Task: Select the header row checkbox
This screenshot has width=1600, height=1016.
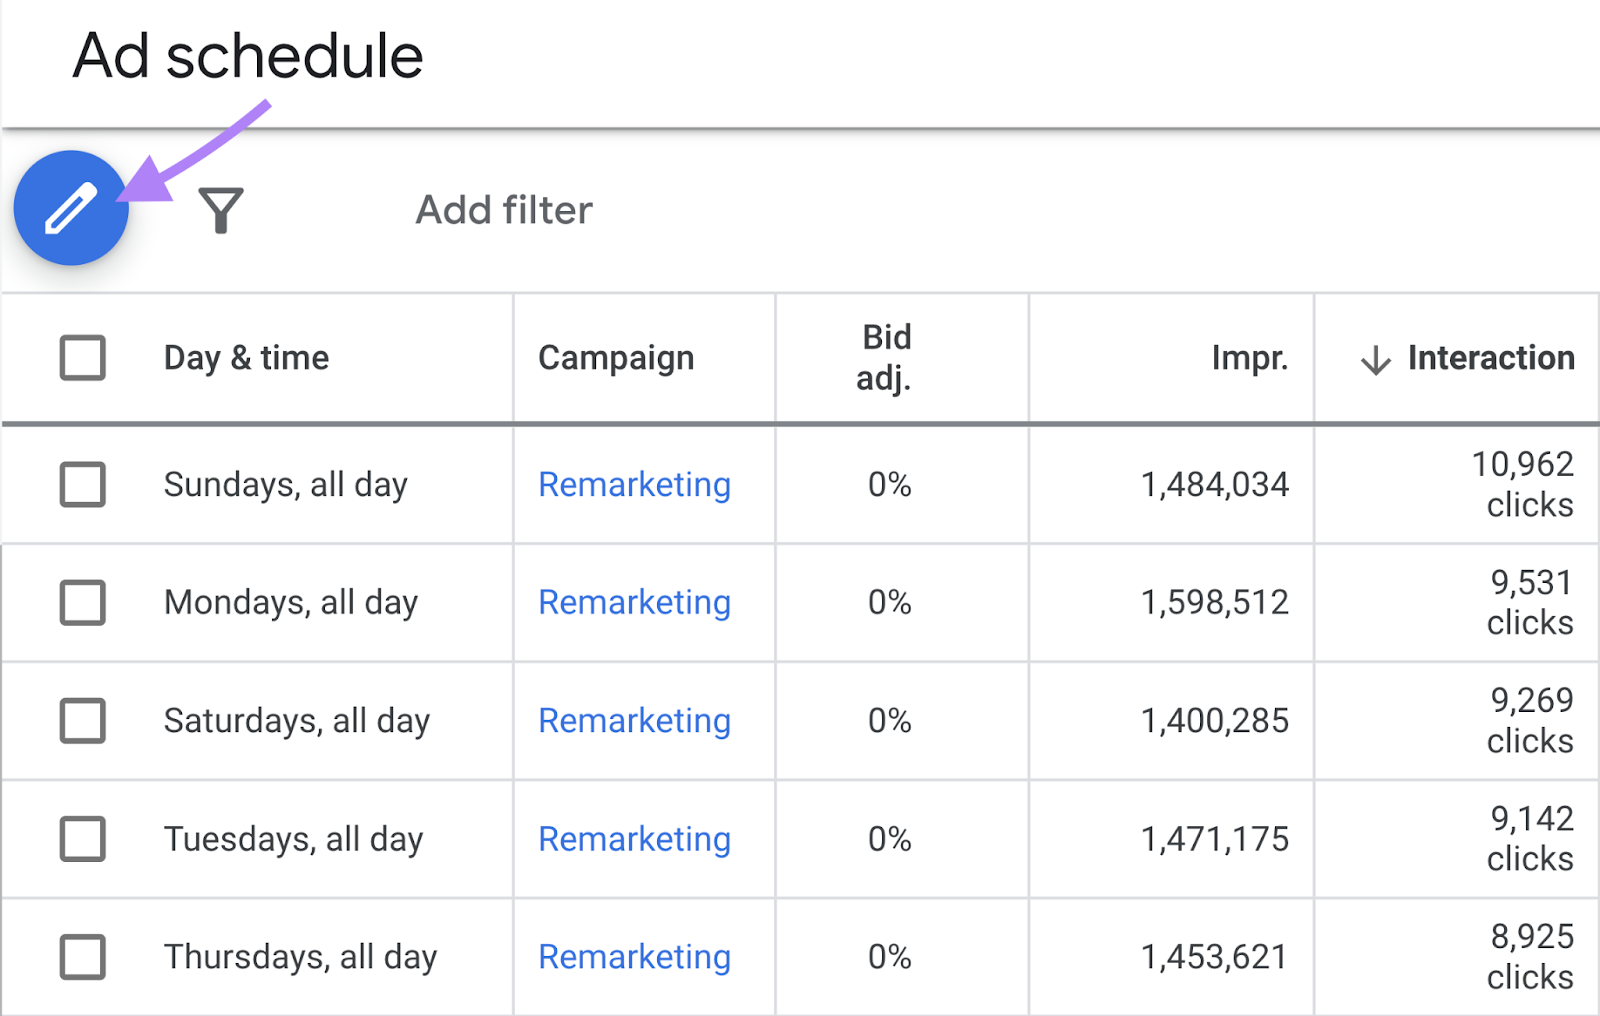Action: (82, 357)
